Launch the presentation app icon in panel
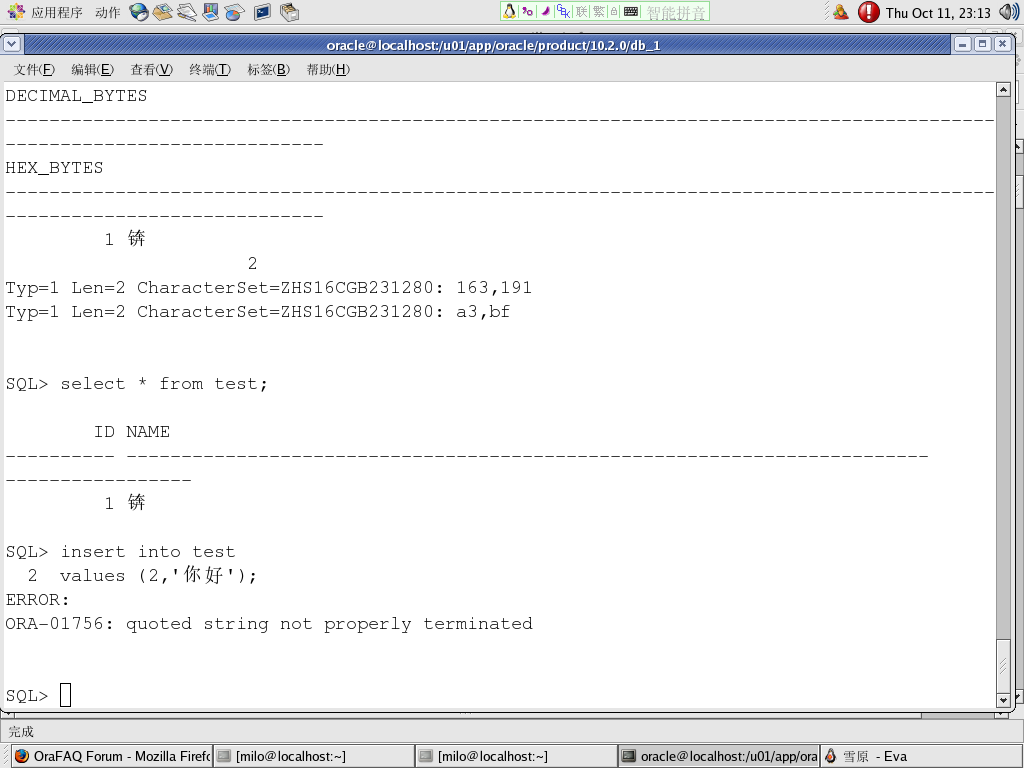Viewport: 1024px width, 768px height. (x=211, y=12)
